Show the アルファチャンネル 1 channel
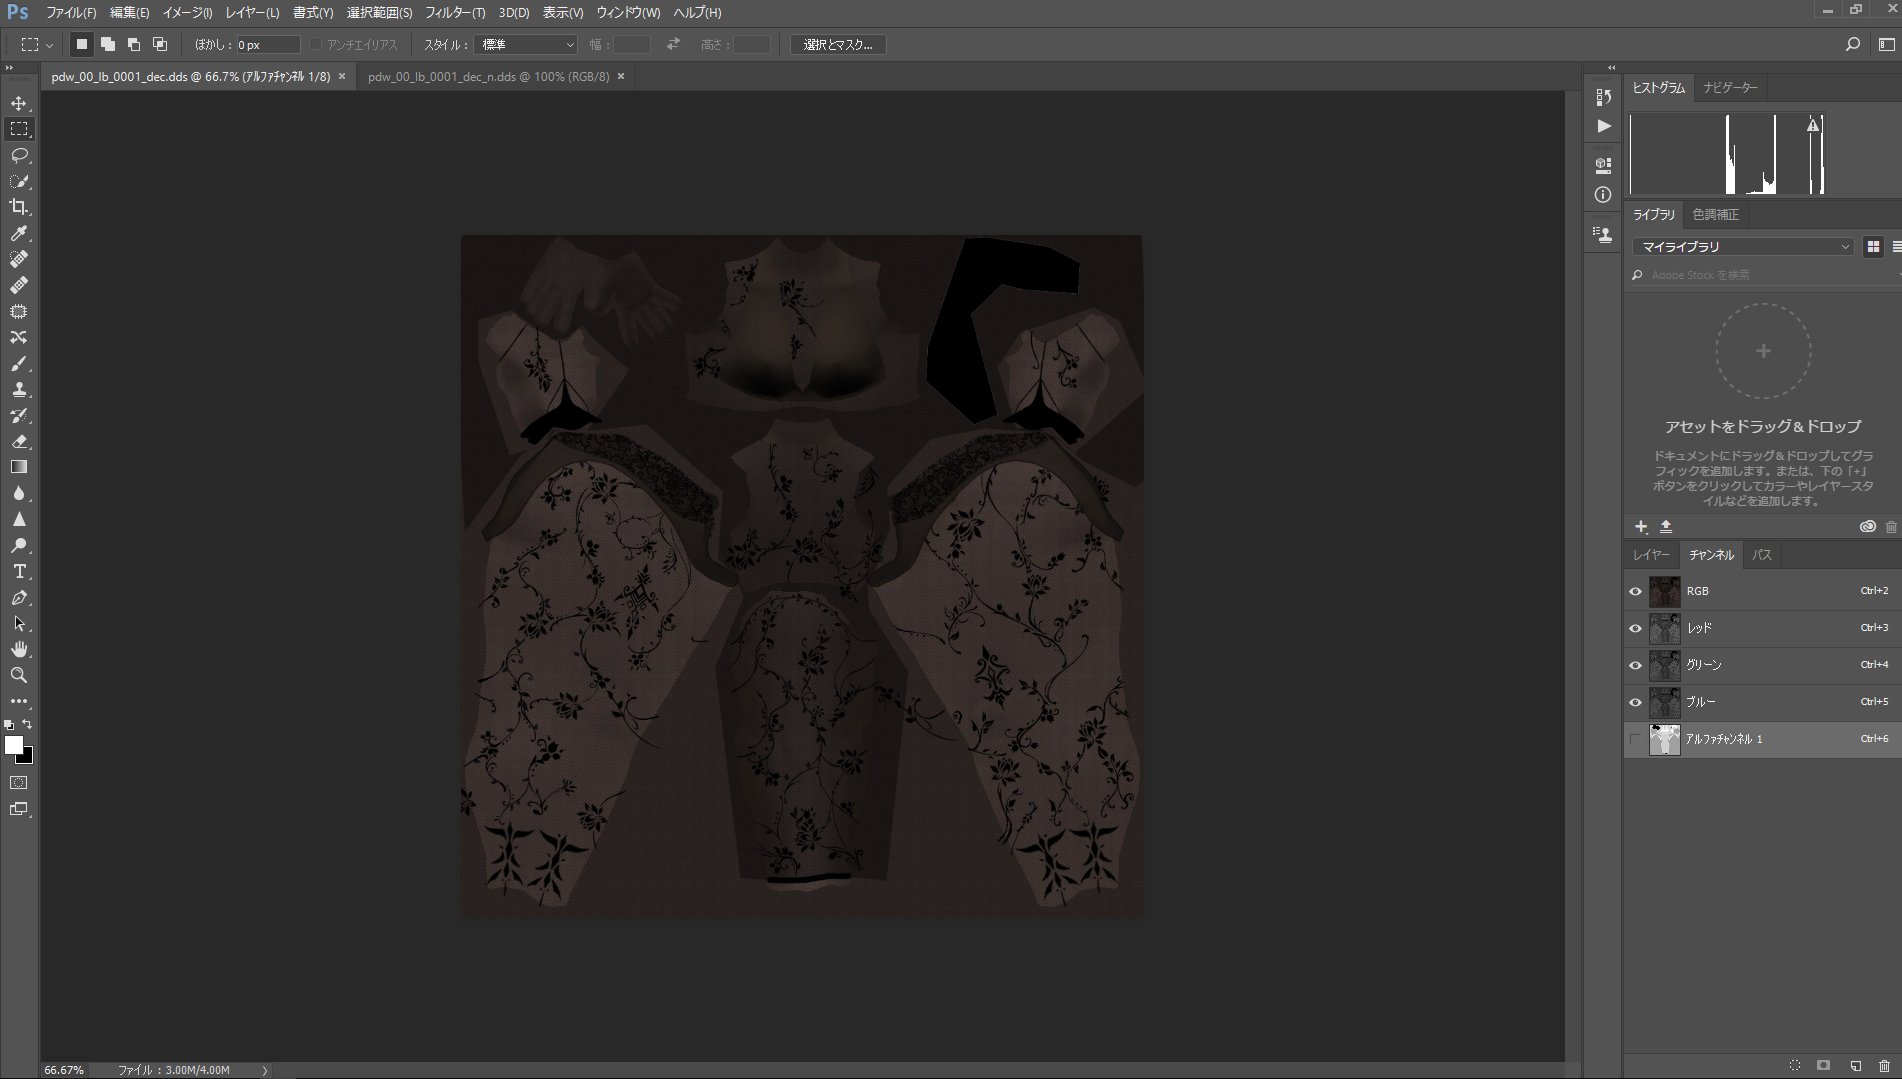Image resolution: width=1902 pixels, height=1079 pixels. (1635, 739)
